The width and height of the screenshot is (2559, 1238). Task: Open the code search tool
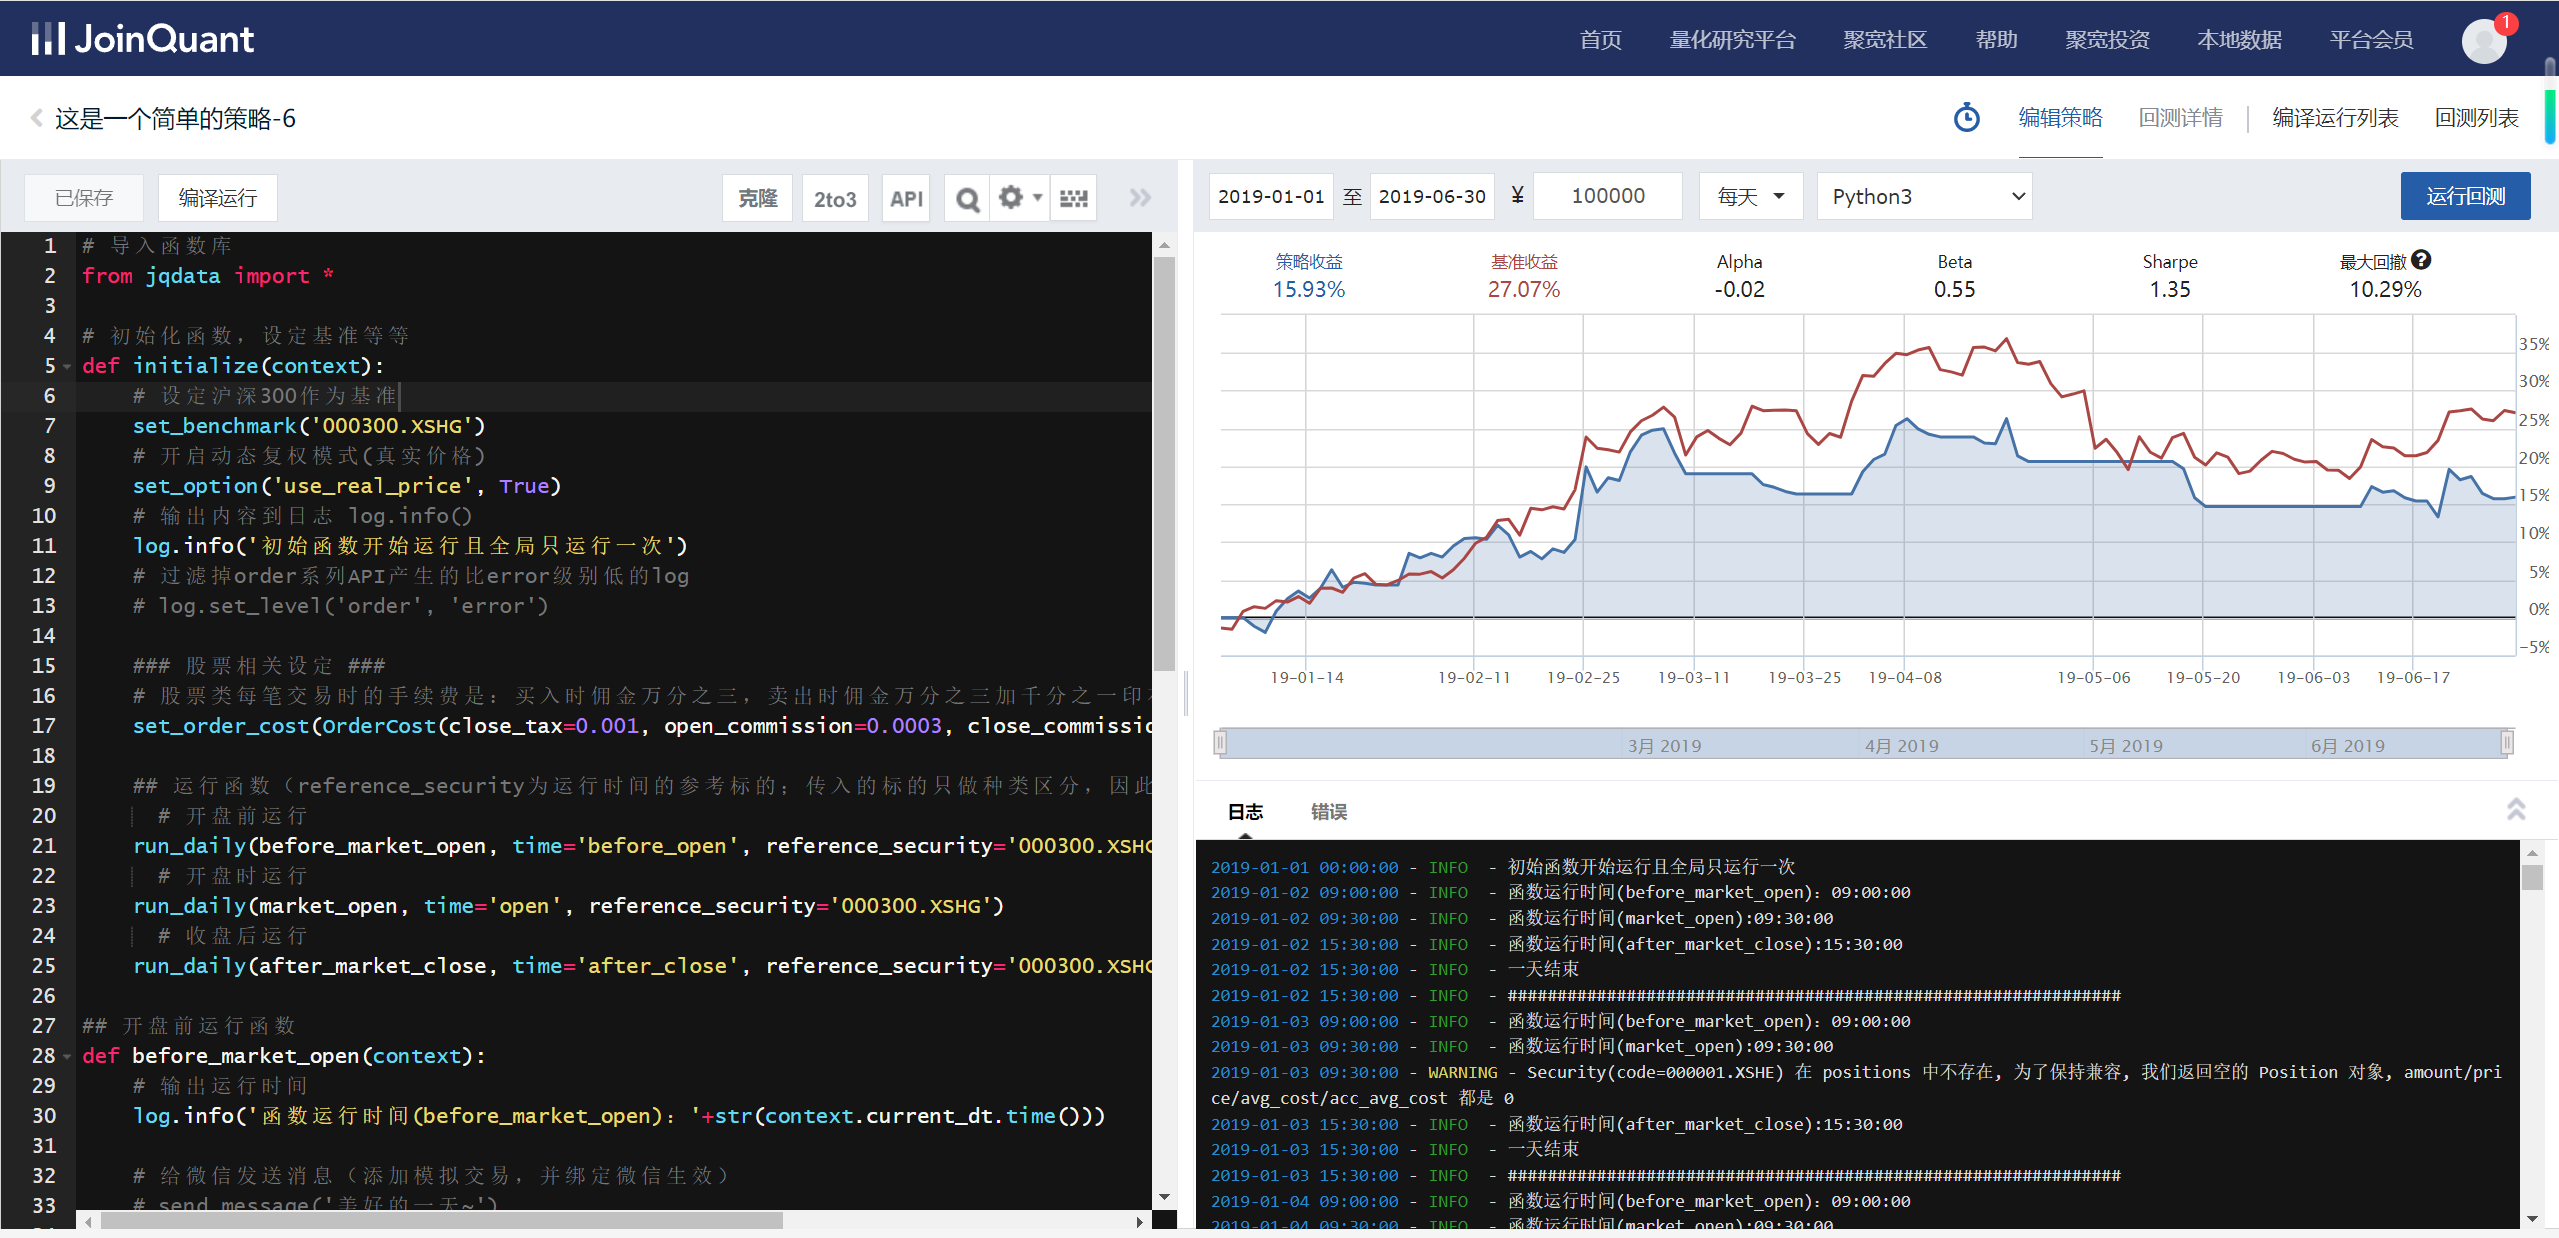[965, 197]
